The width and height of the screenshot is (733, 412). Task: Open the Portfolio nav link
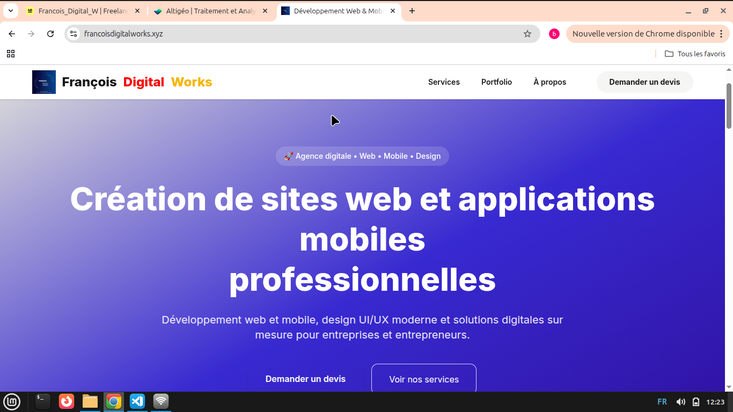coord(496,82)
